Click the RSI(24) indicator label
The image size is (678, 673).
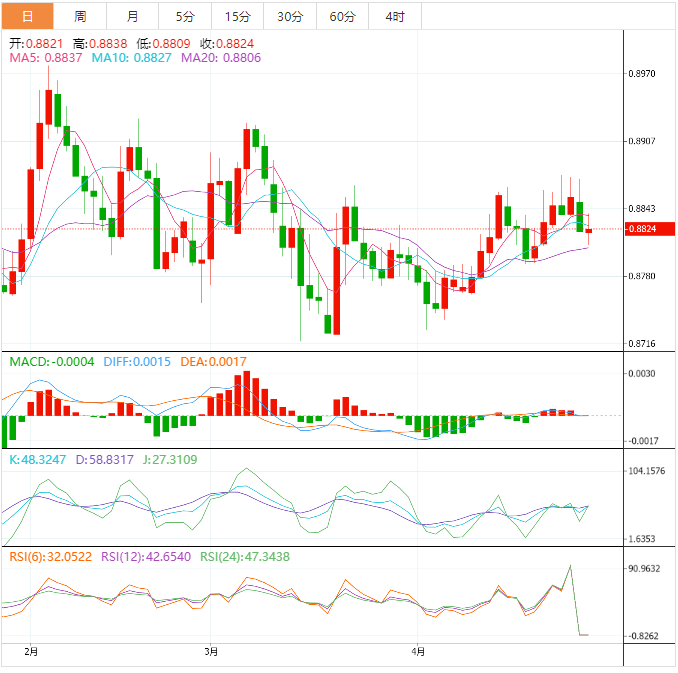tap(246, 556)
